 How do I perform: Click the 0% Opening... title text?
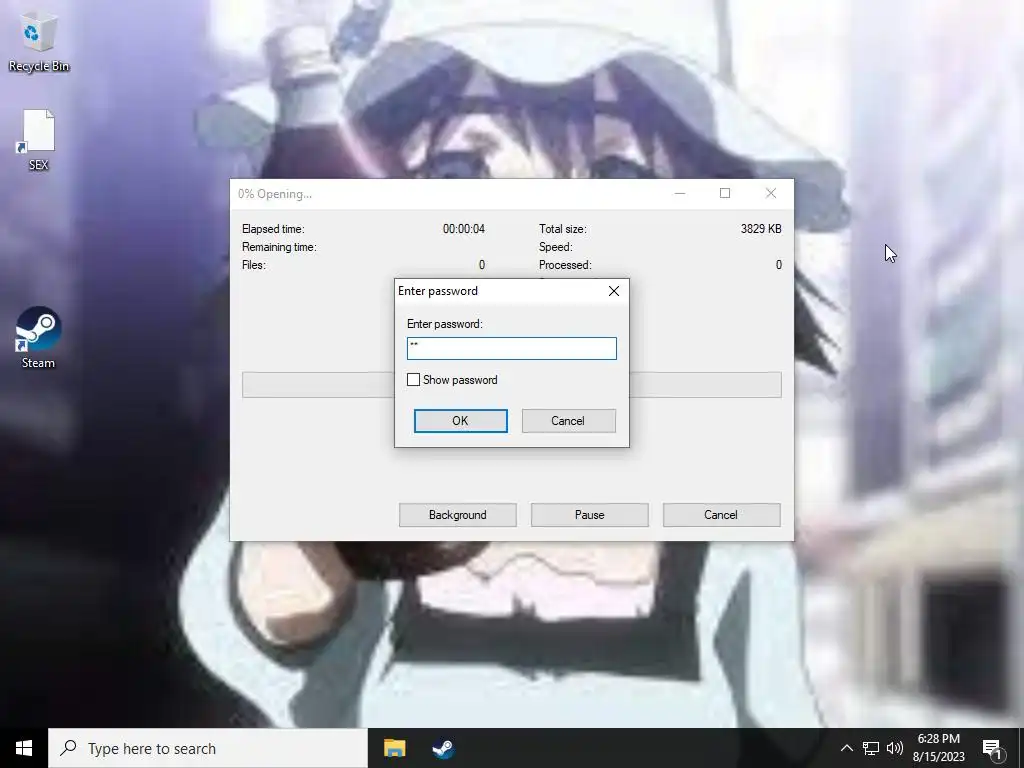pyautogui.click(x=275, y=194)
